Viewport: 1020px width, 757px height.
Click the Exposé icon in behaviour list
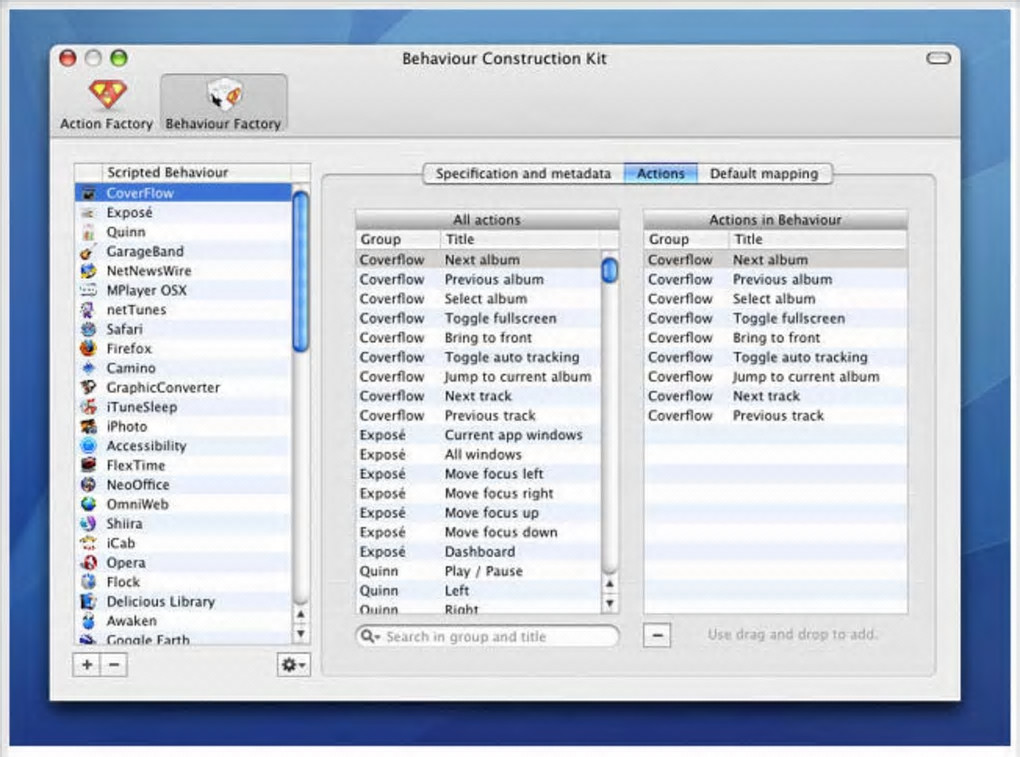pos(89,213)
